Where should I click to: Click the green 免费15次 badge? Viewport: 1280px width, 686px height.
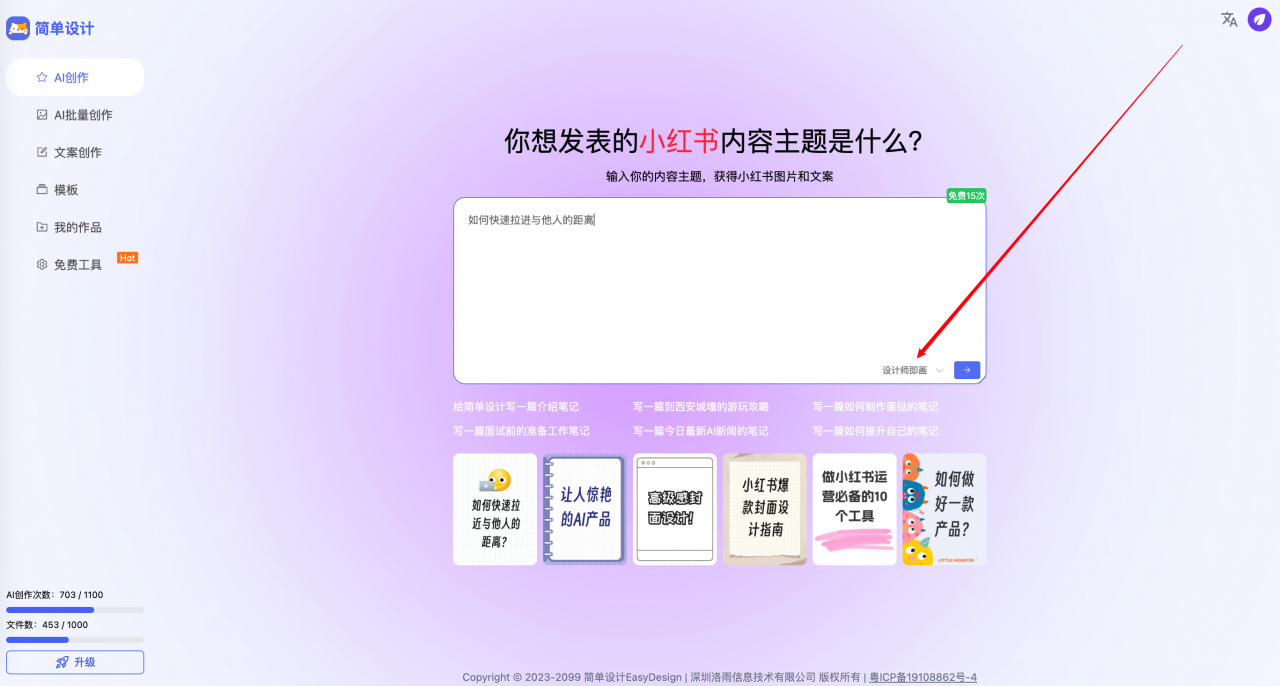pyautogui.click(x=966, y=196)
